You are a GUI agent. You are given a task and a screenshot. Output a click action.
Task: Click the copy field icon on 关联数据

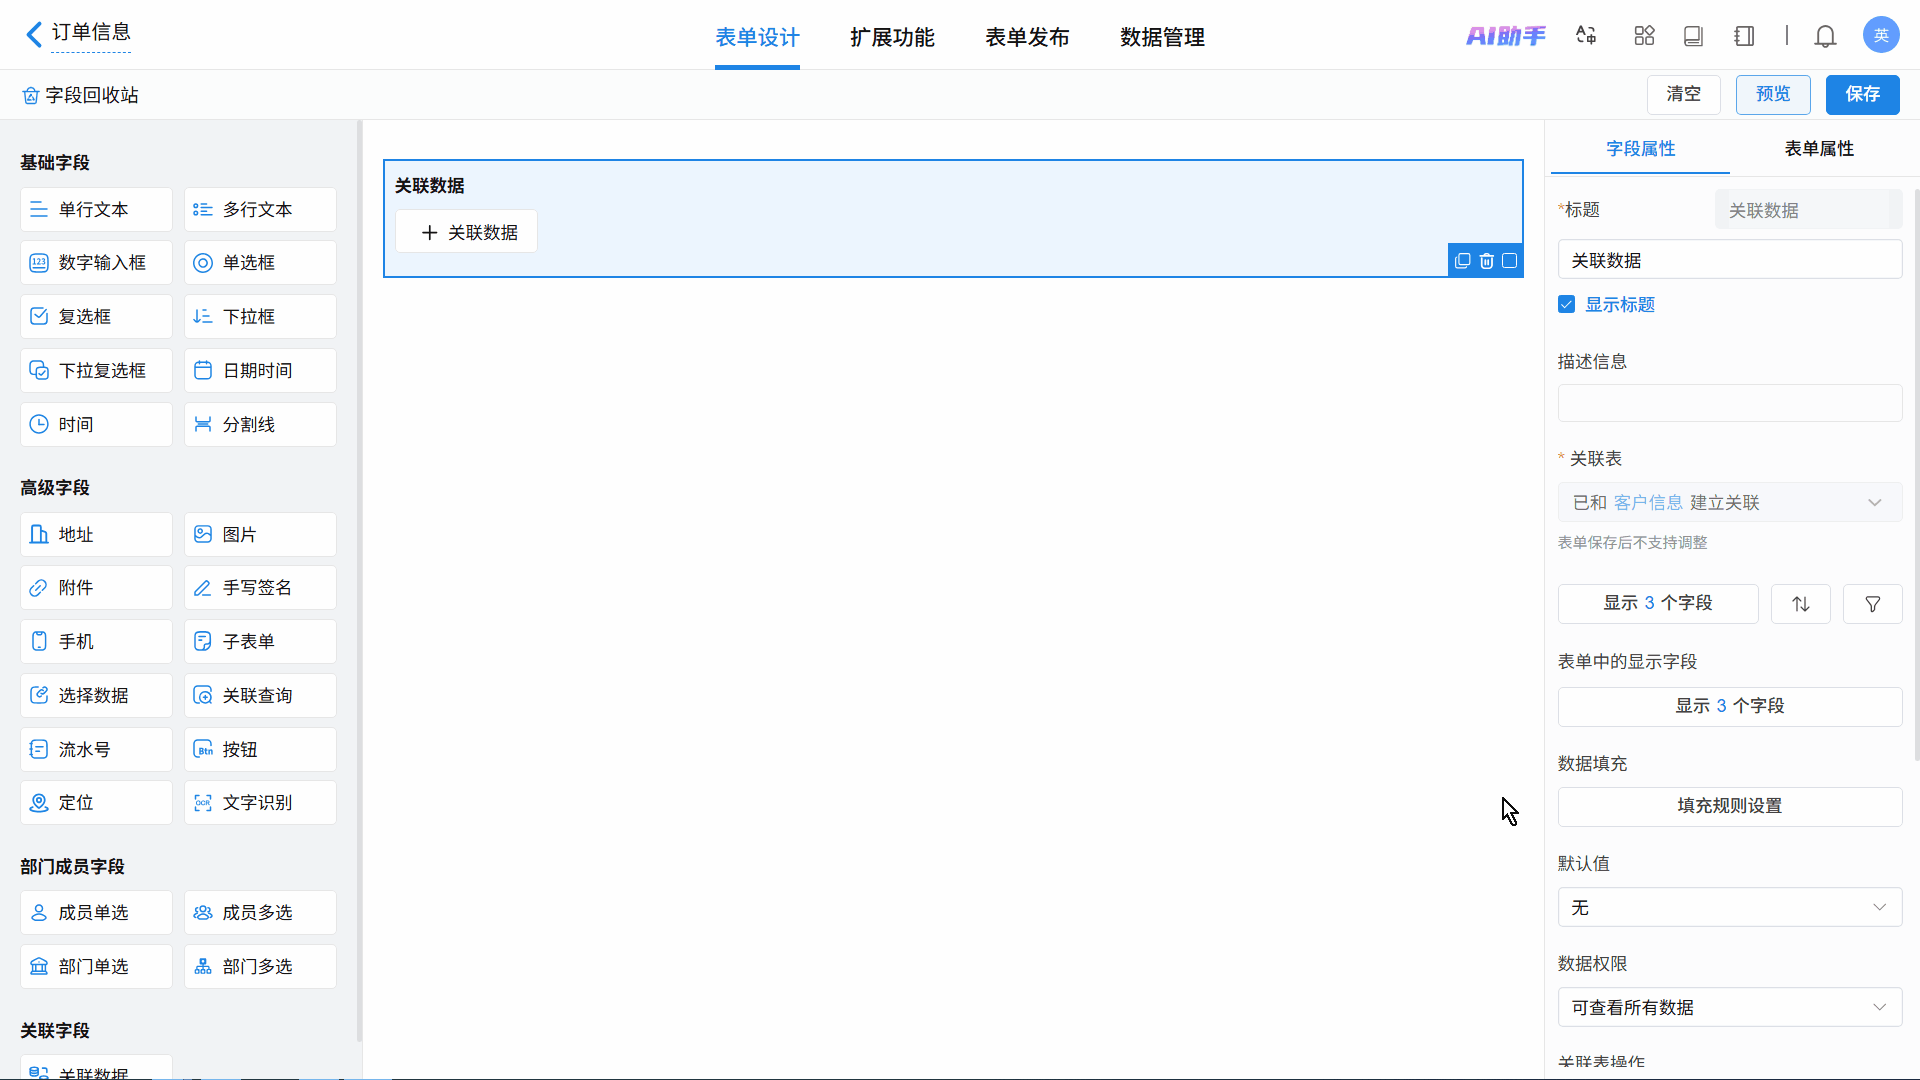pos(1462,261)
